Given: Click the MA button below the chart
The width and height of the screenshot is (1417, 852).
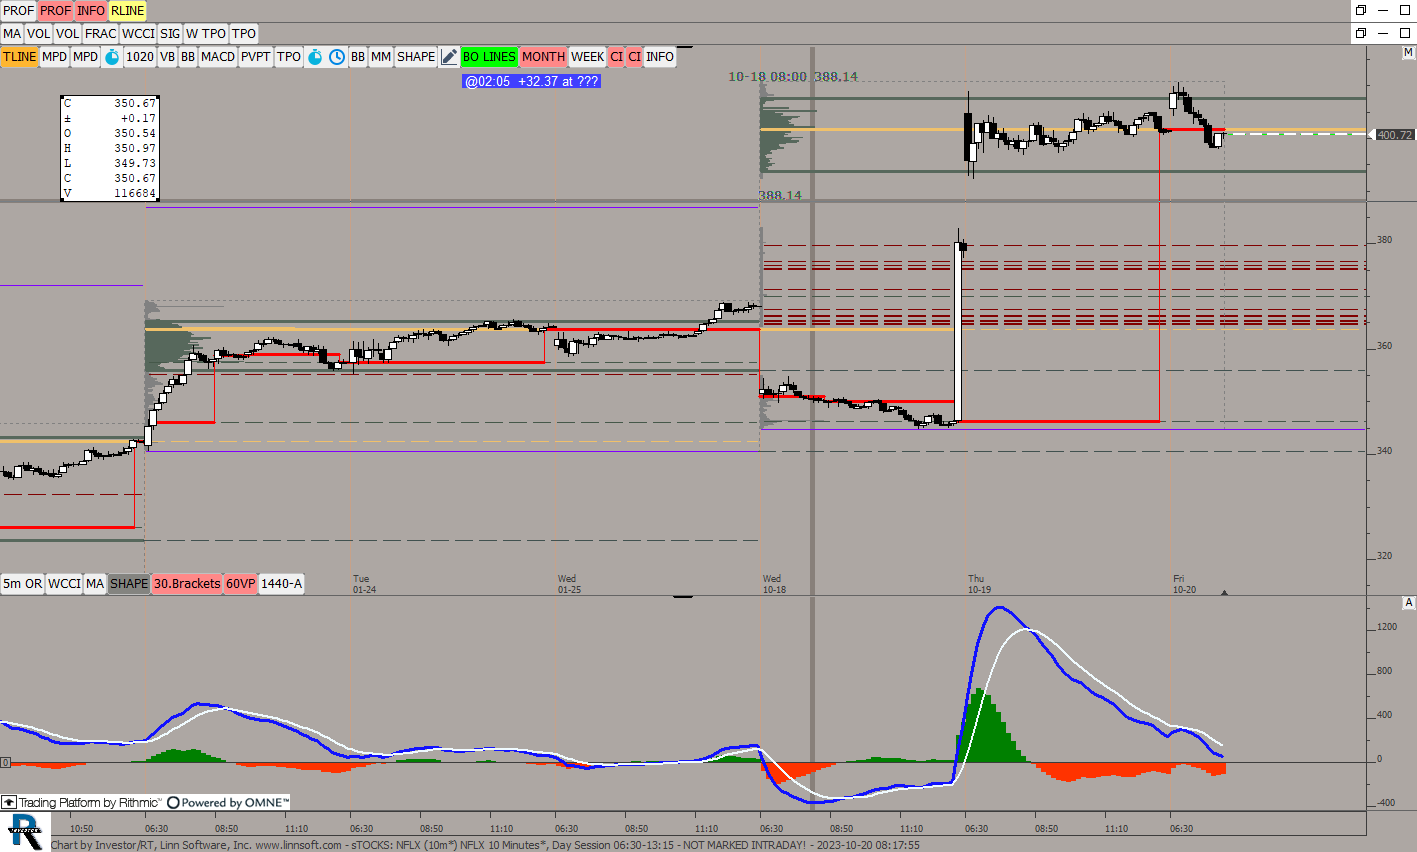Looking at the screenshot, I should (95, 584).
